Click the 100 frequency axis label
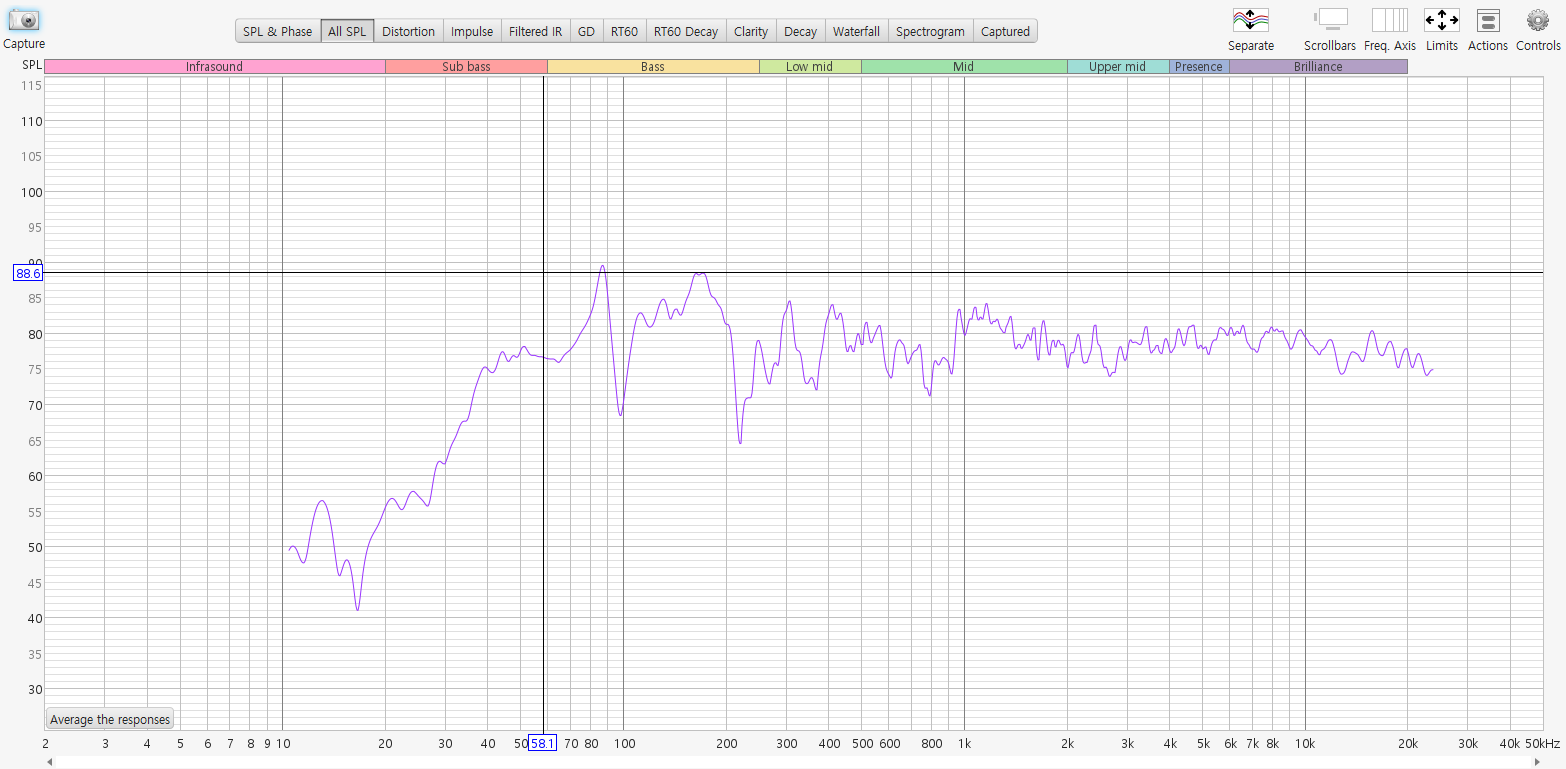Image resolution: width=1566 pixels, height=769 pixels. (624, 744)
